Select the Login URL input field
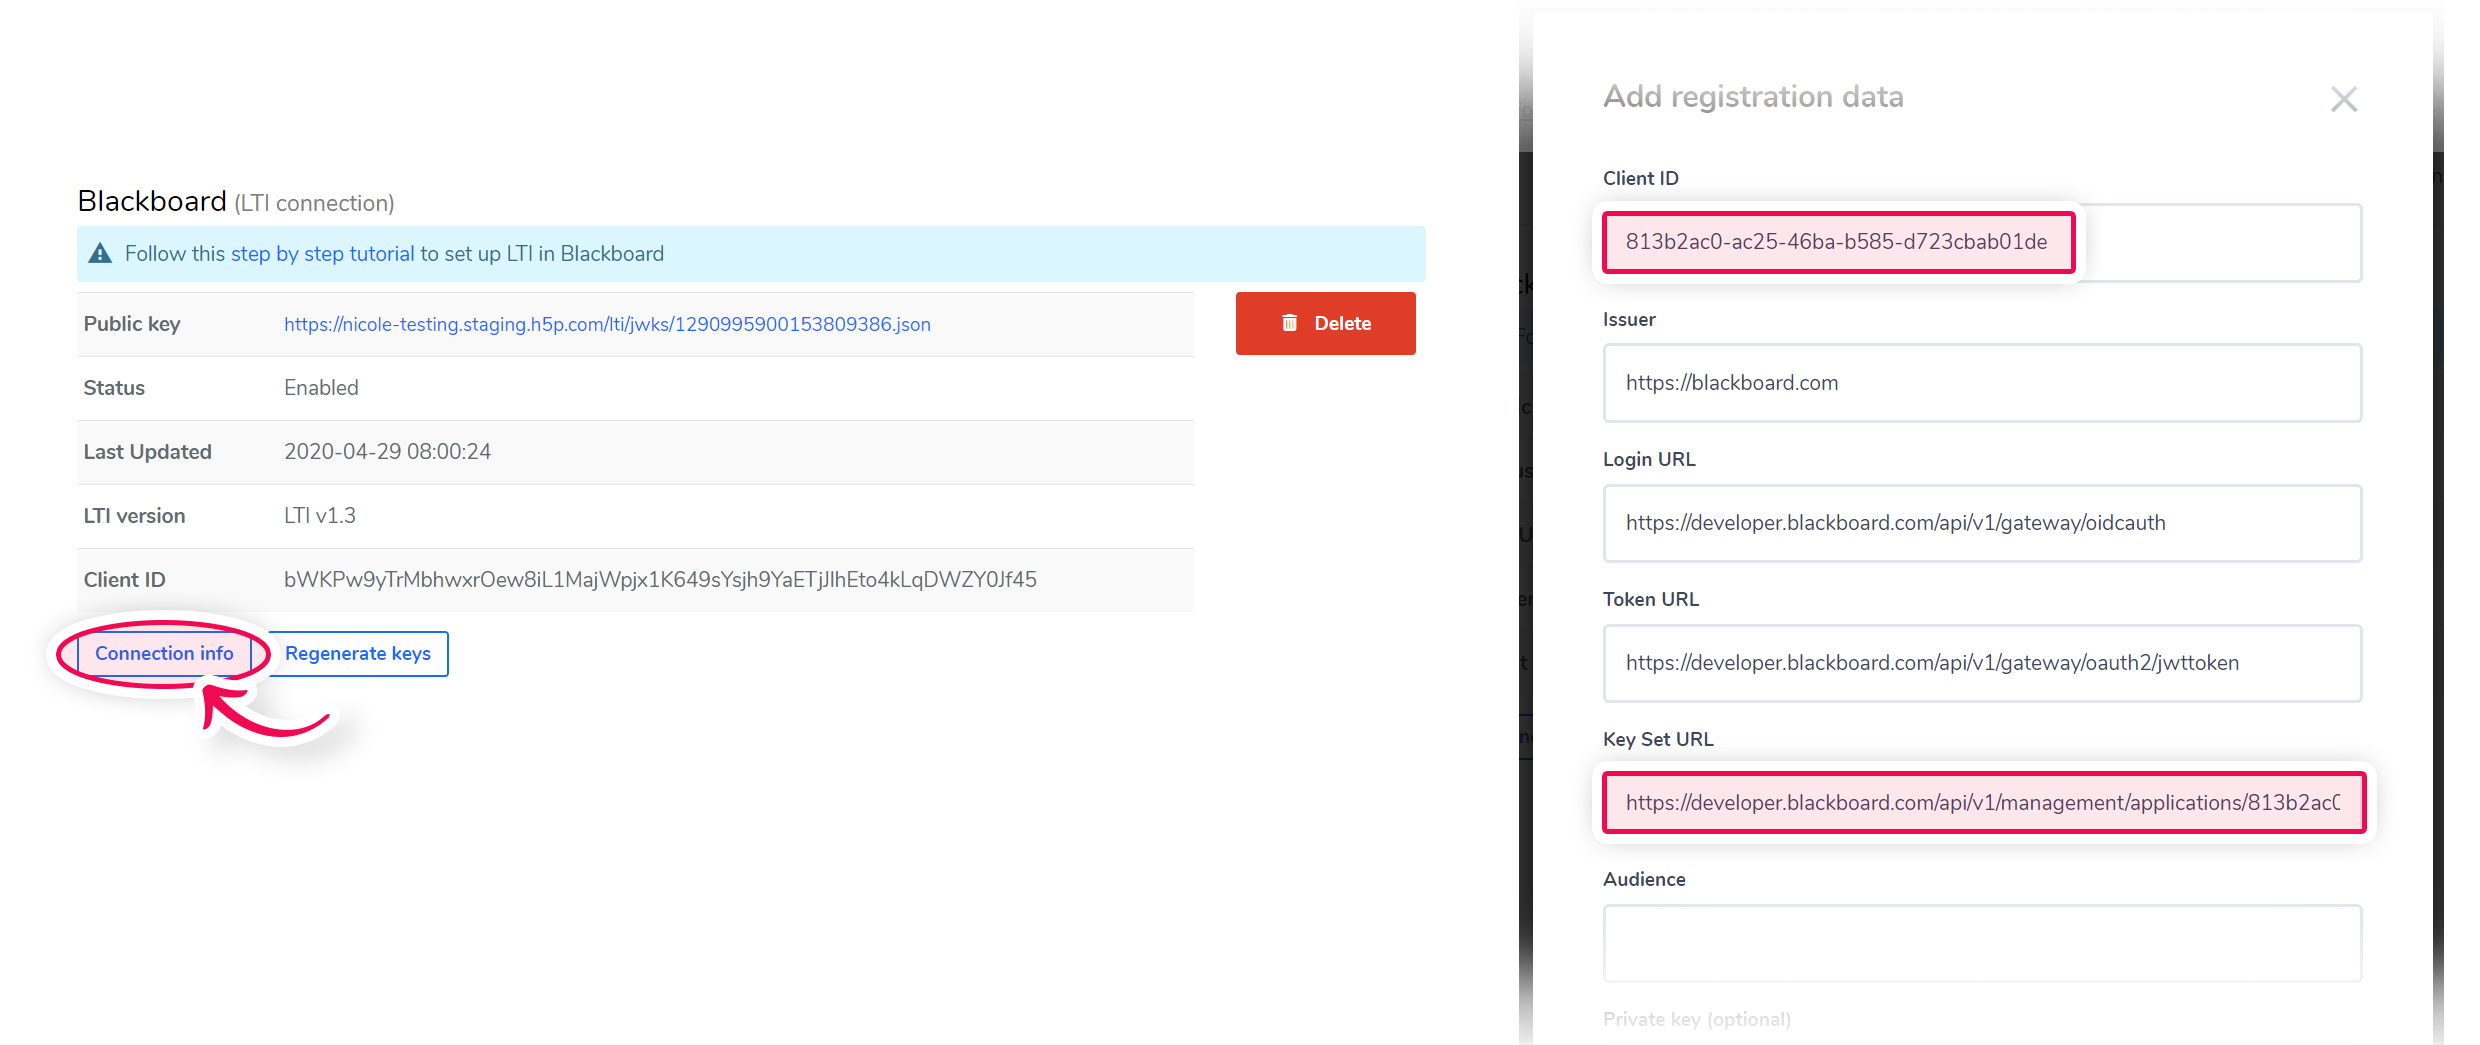The height and width of the screenshot is (1045, 2480). pyautogui.click(x=1981, y=523)
